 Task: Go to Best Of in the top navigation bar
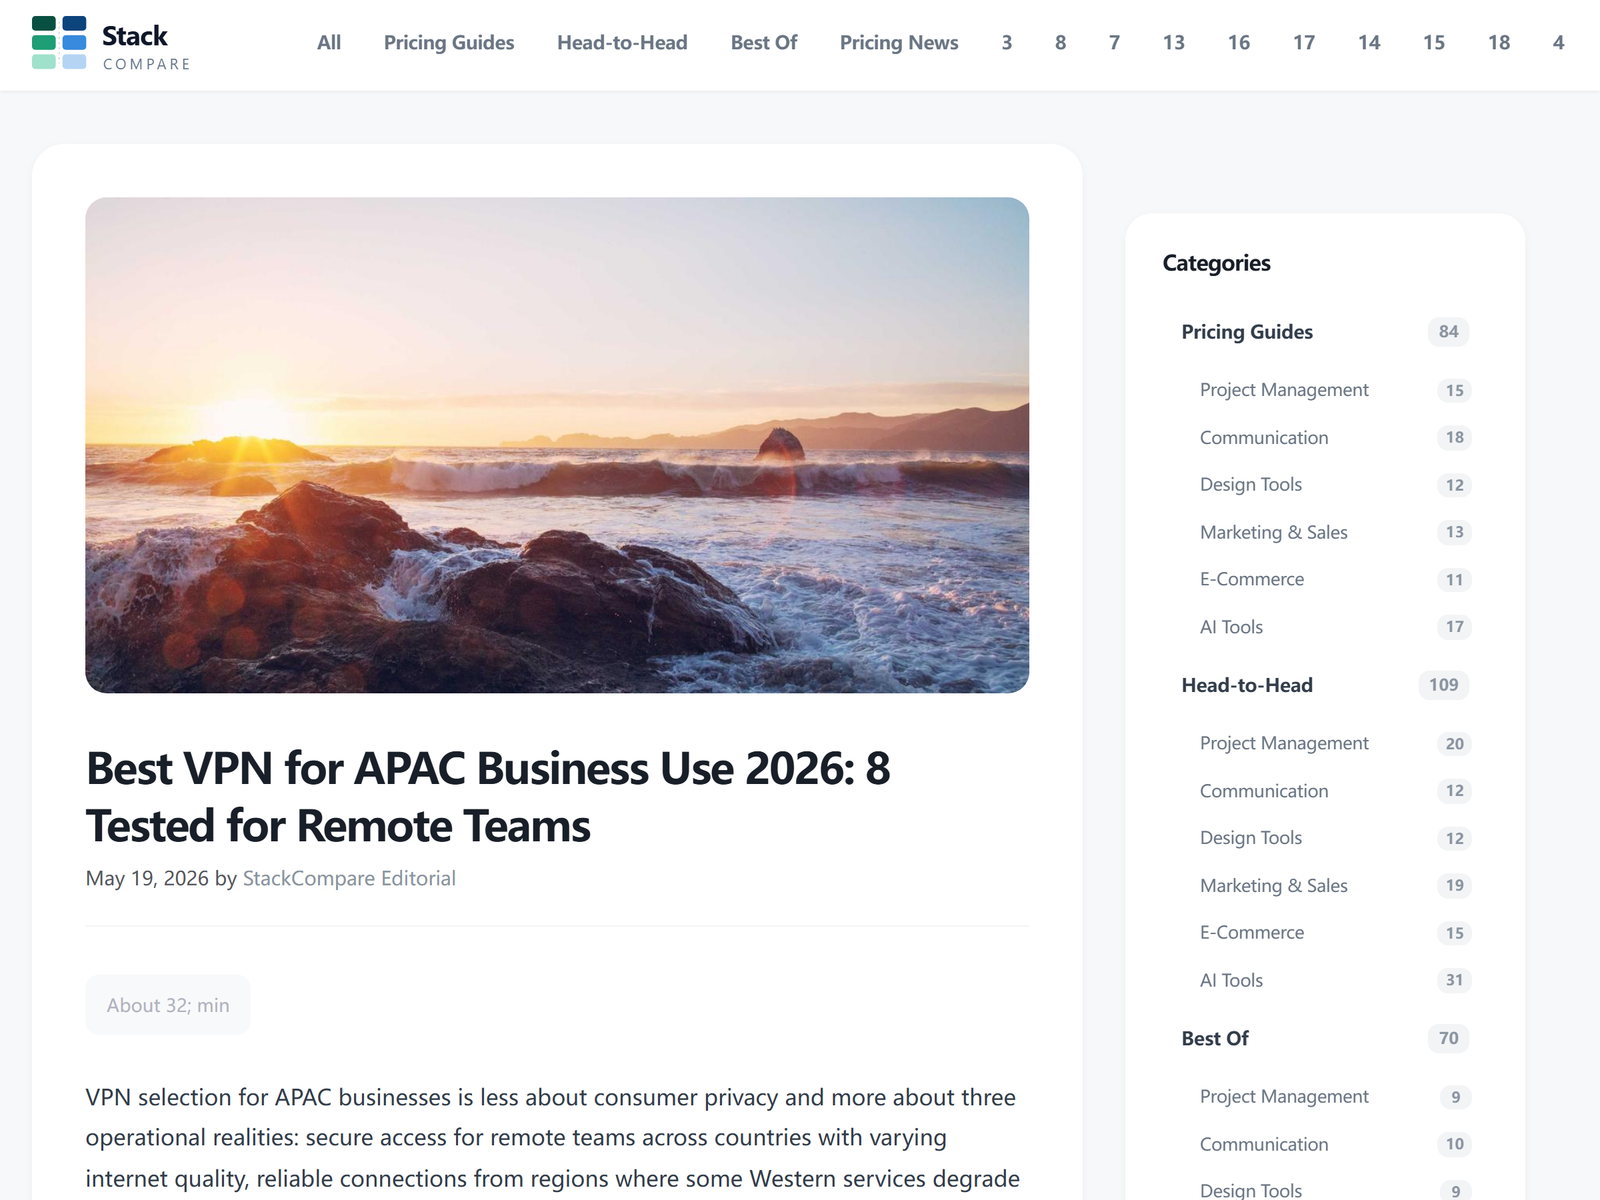point(764,43)
